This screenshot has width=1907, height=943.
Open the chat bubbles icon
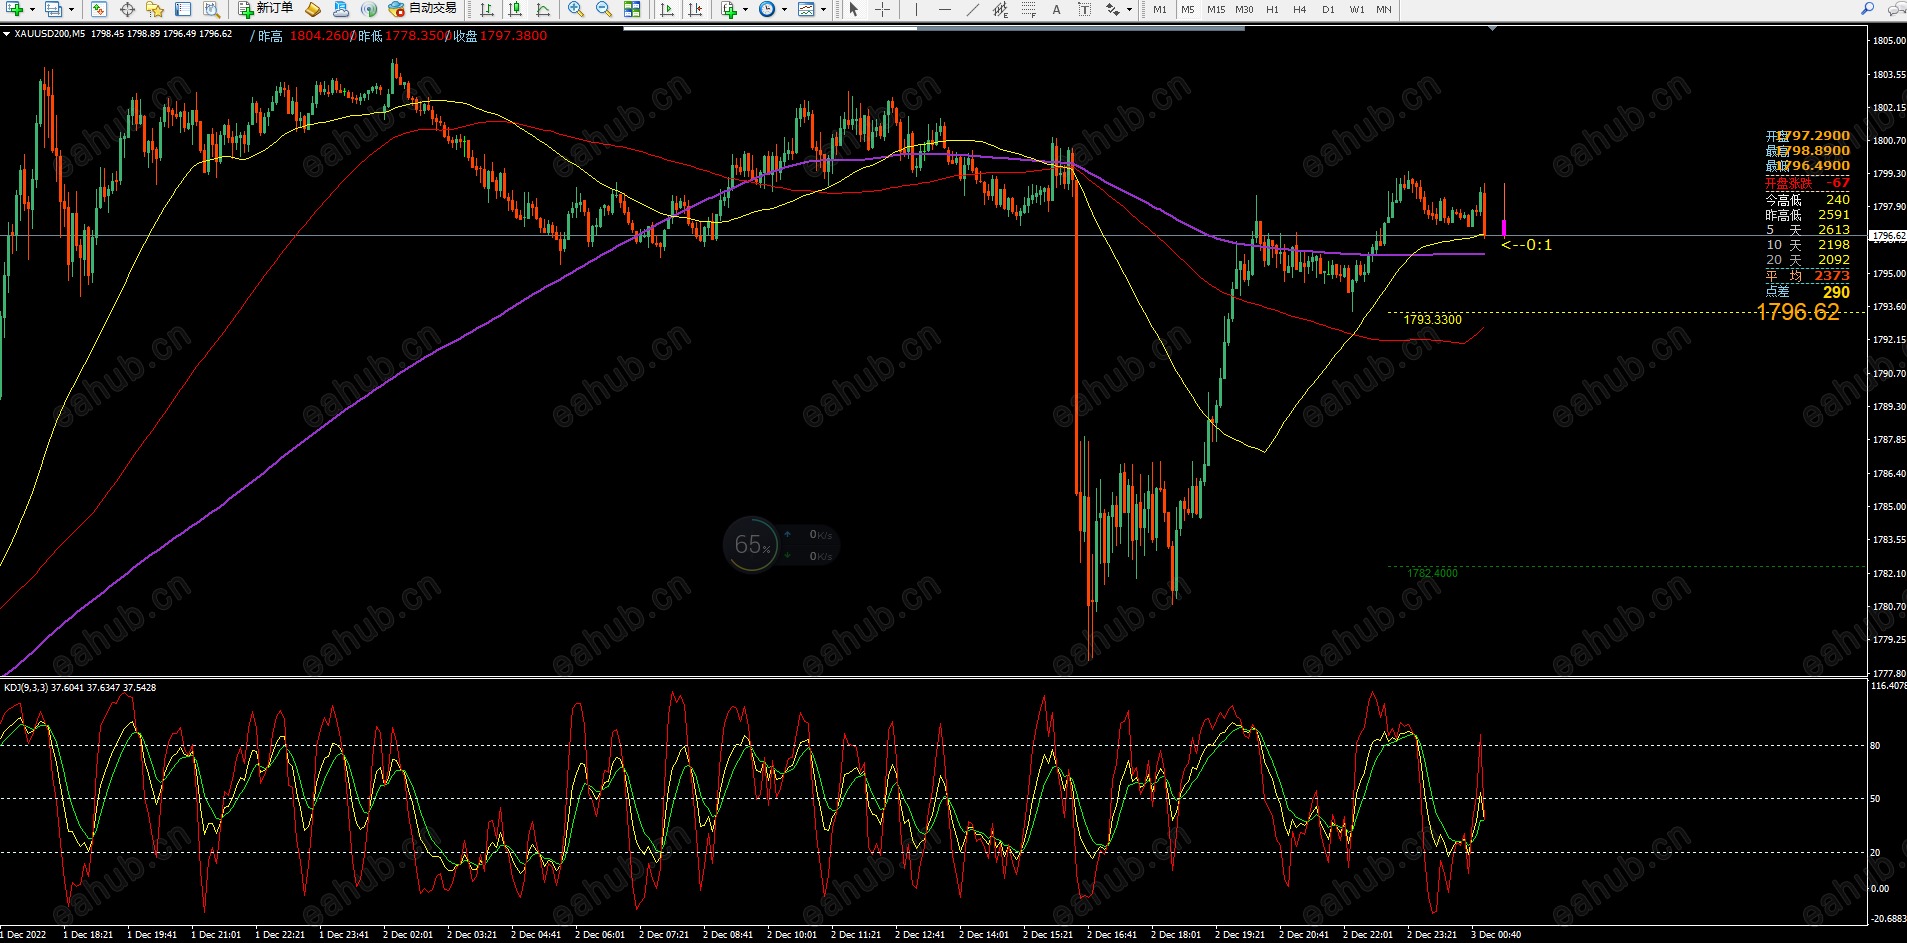[x=1895, y=9]
